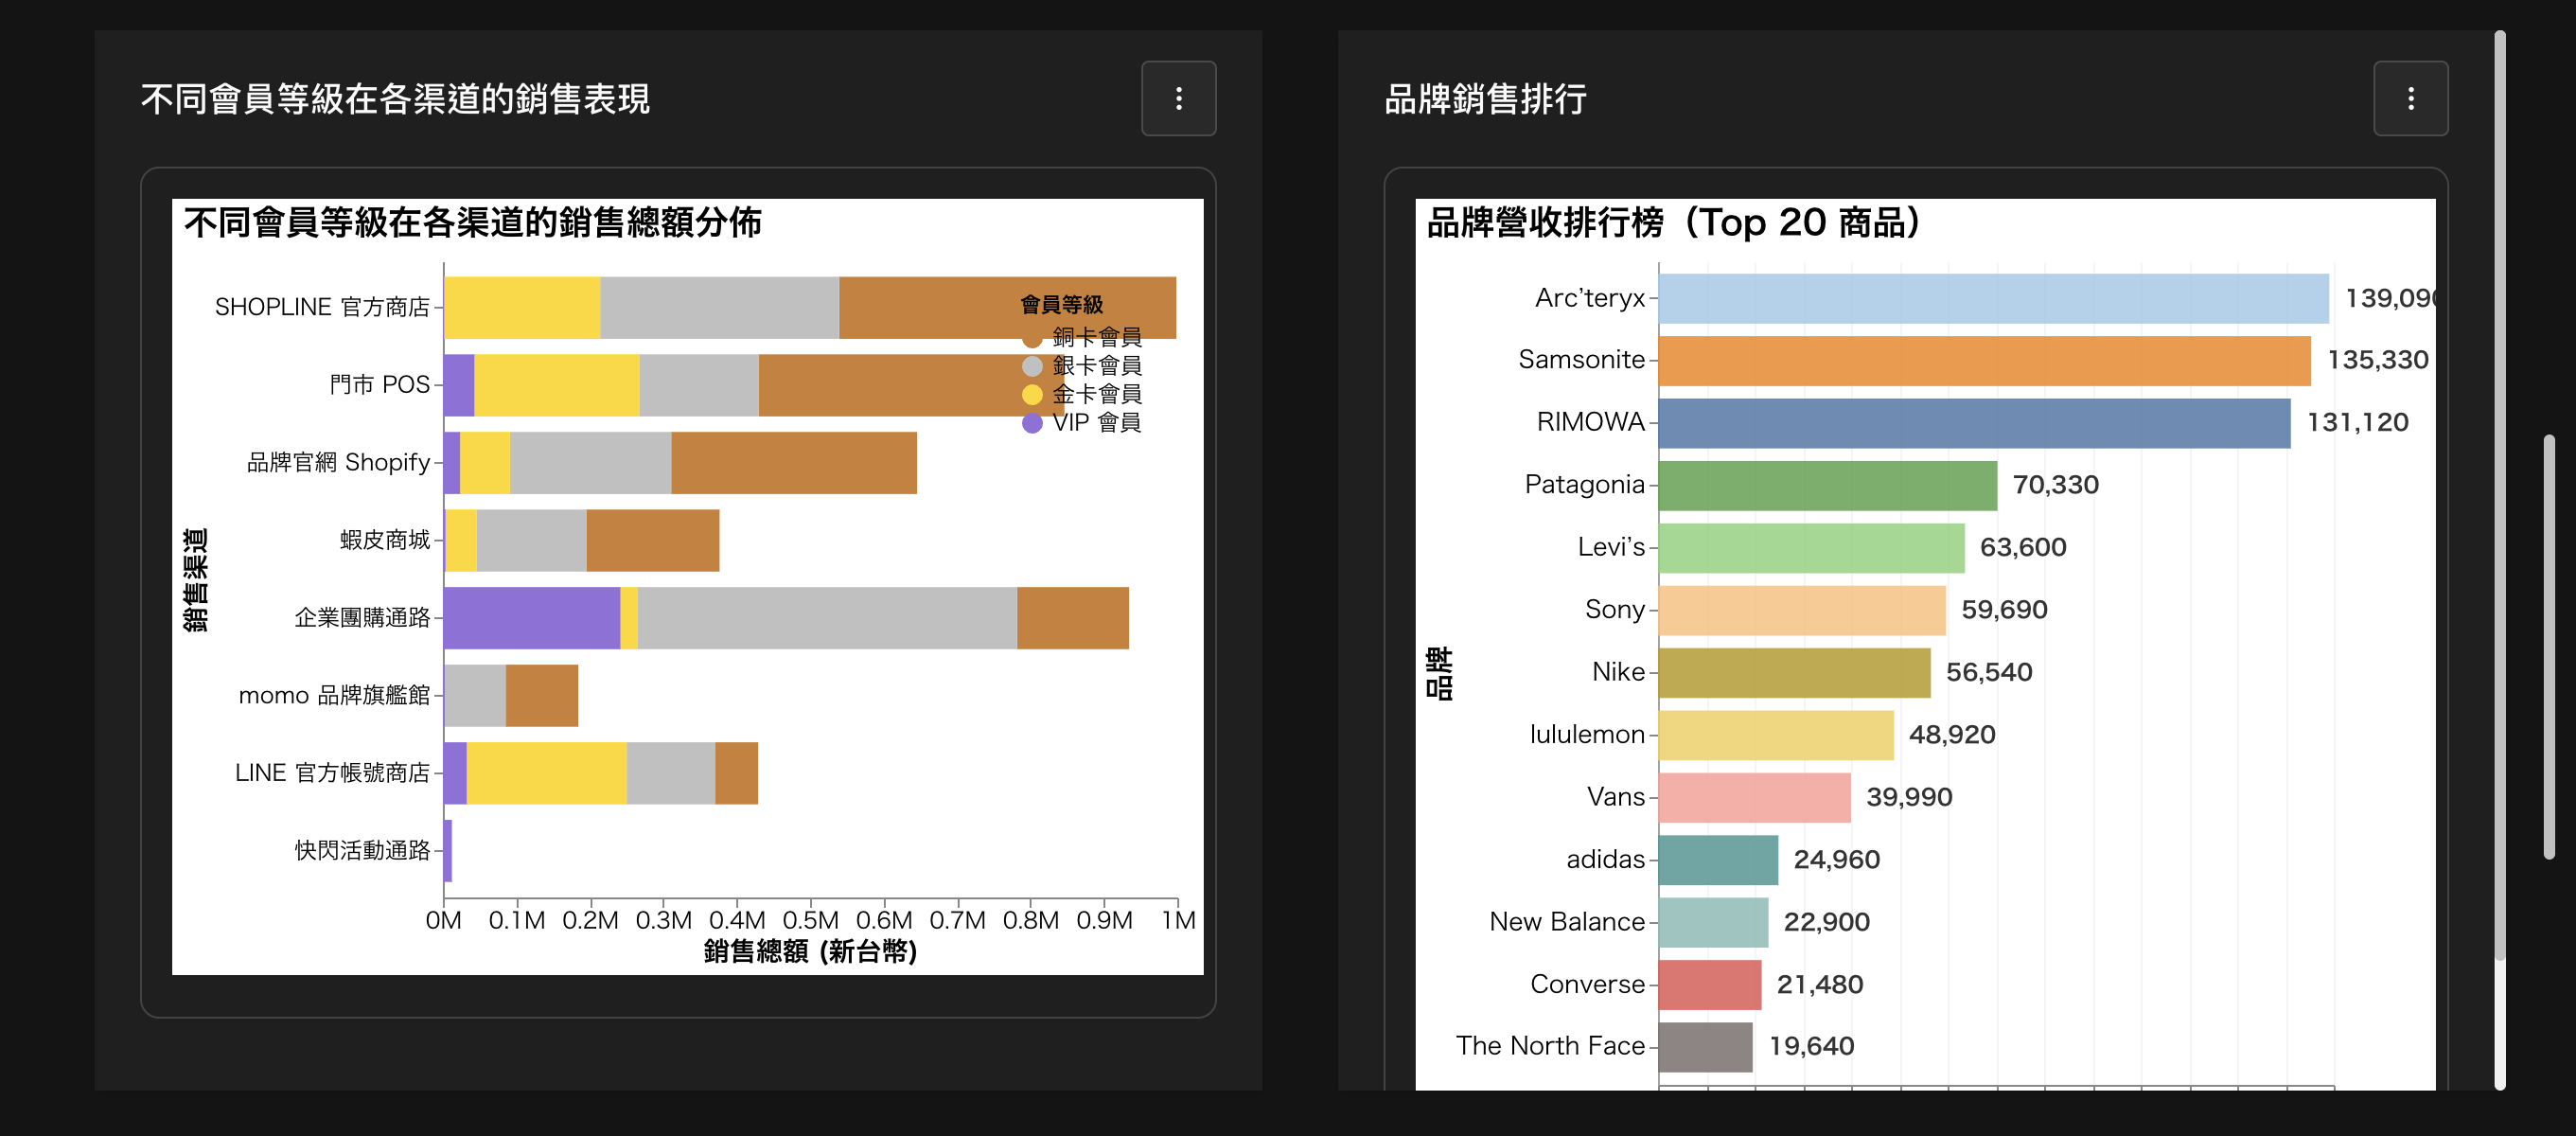
Task: Click the 131,120 value next to RIMOWA
Action: 2357,423
